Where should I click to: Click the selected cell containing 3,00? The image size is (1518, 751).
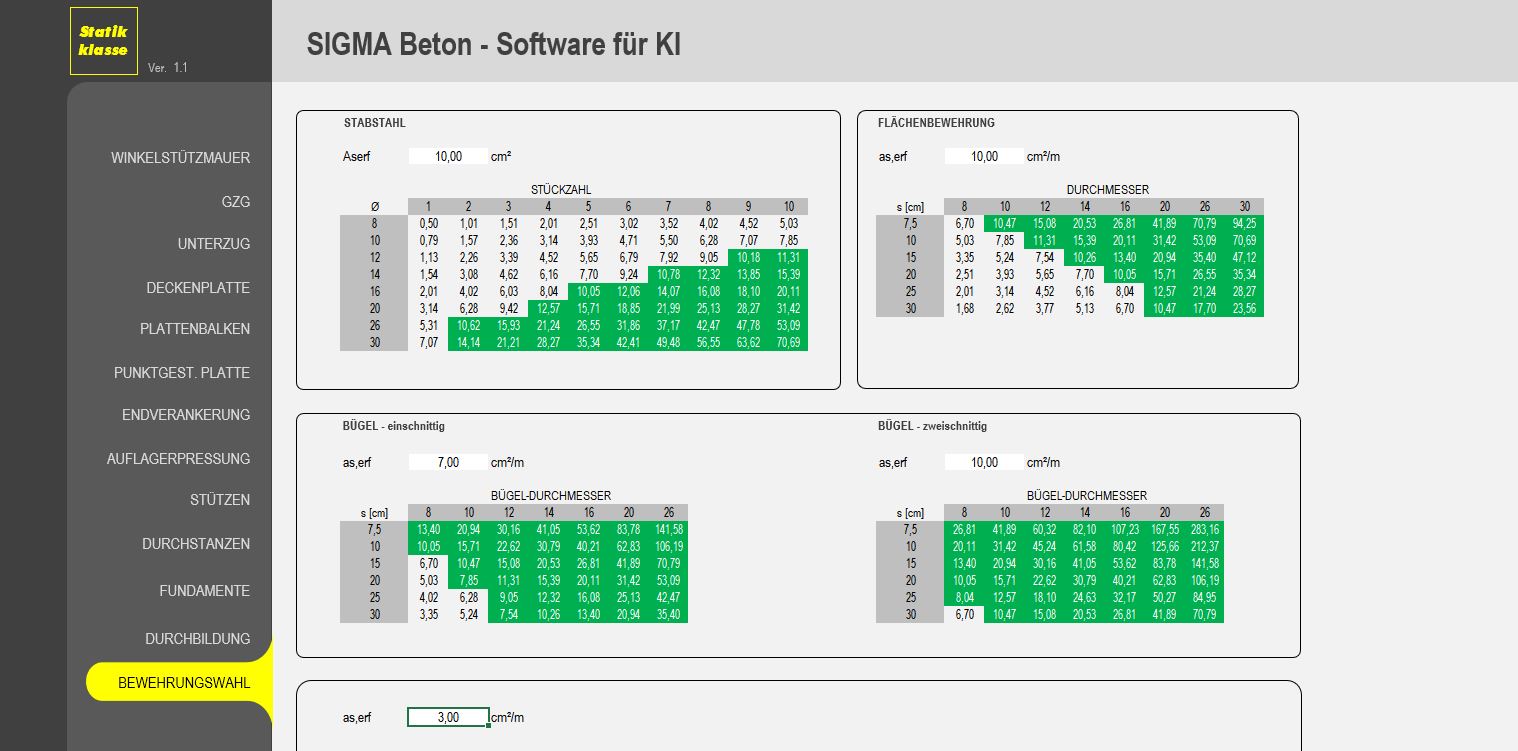pos(448,718)
